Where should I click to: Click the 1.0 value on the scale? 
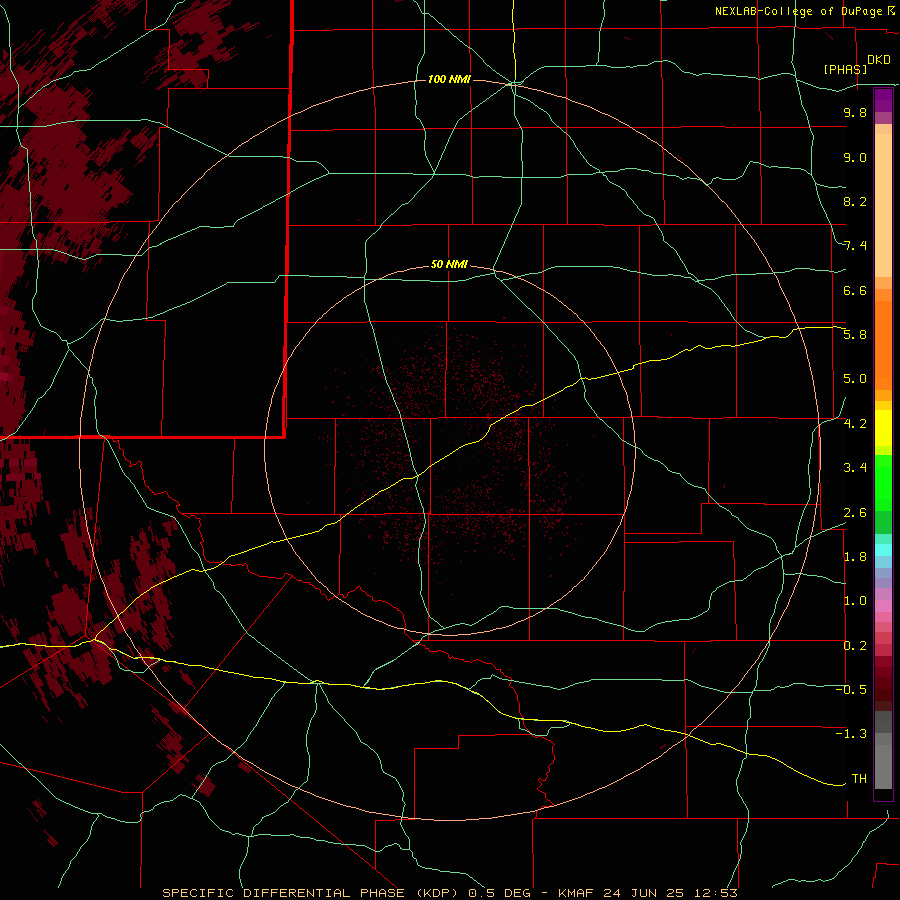(x=855, y=601)
